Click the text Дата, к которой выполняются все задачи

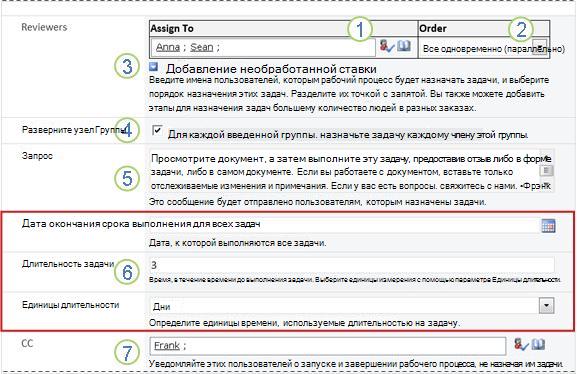click(238, 243)
